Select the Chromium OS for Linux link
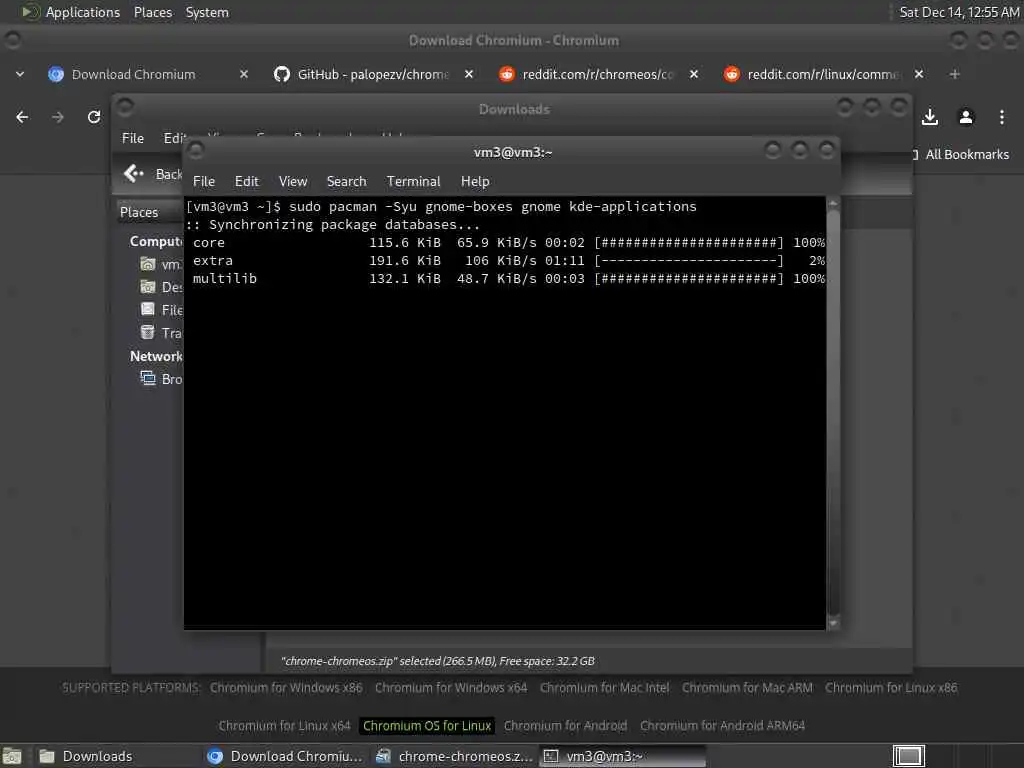The width and height of the screenshot is (1024, 768). pos(427,726)
